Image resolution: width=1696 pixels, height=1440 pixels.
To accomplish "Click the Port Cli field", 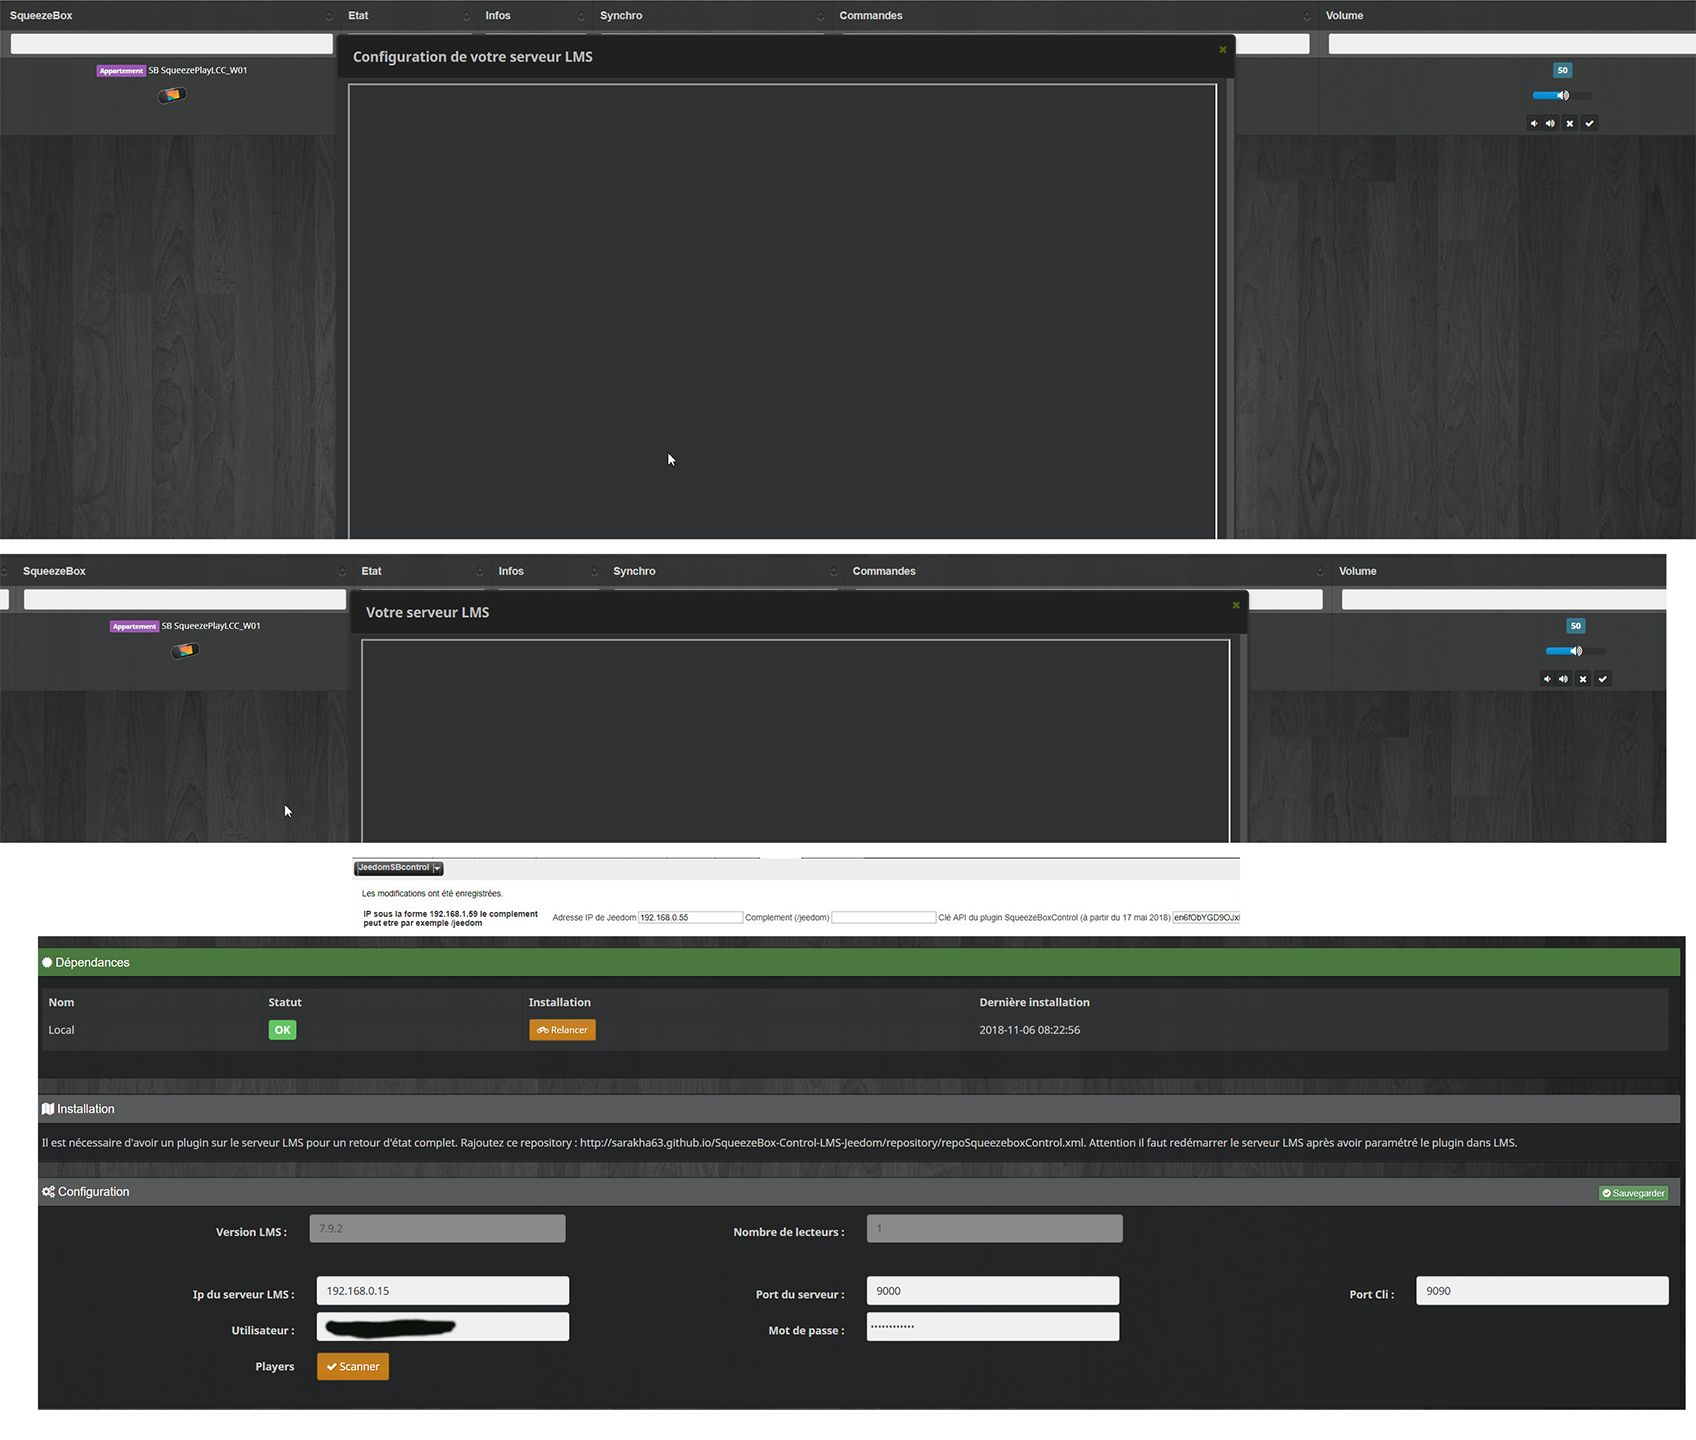I will pyautogui.click(x=1542, y=1291).
